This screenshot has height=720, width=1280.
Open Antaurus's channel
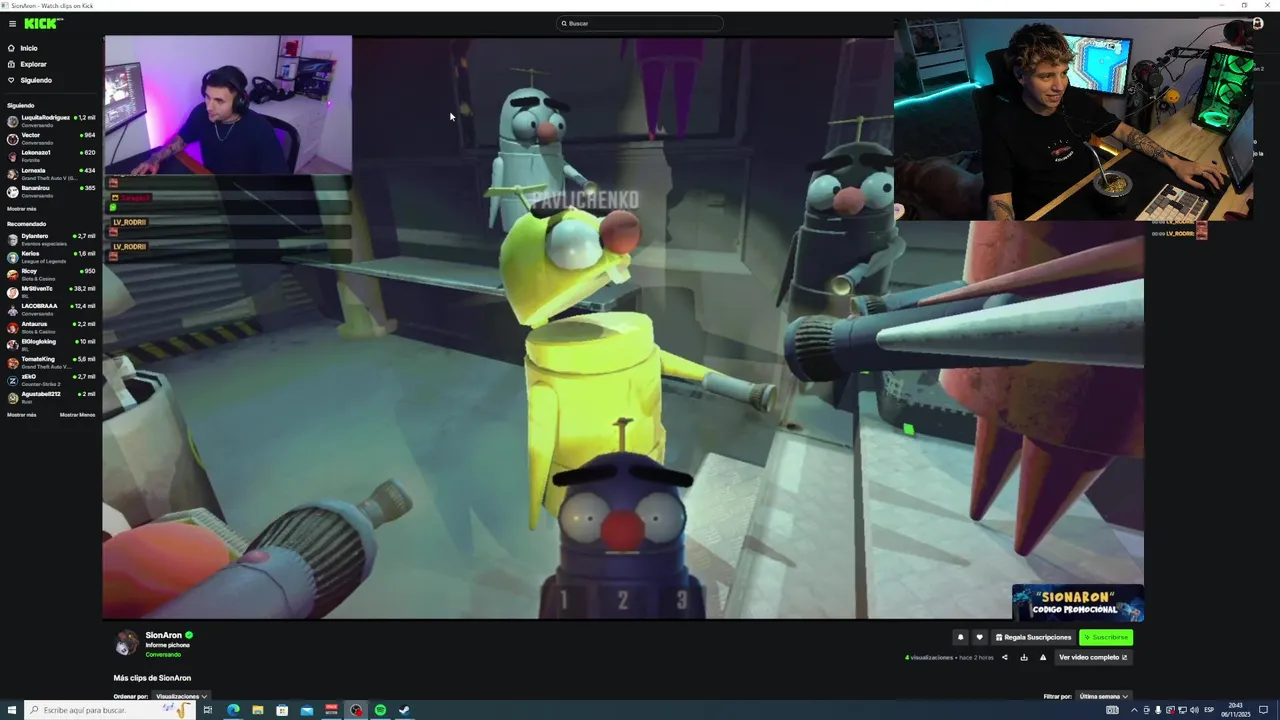[51, 327]
